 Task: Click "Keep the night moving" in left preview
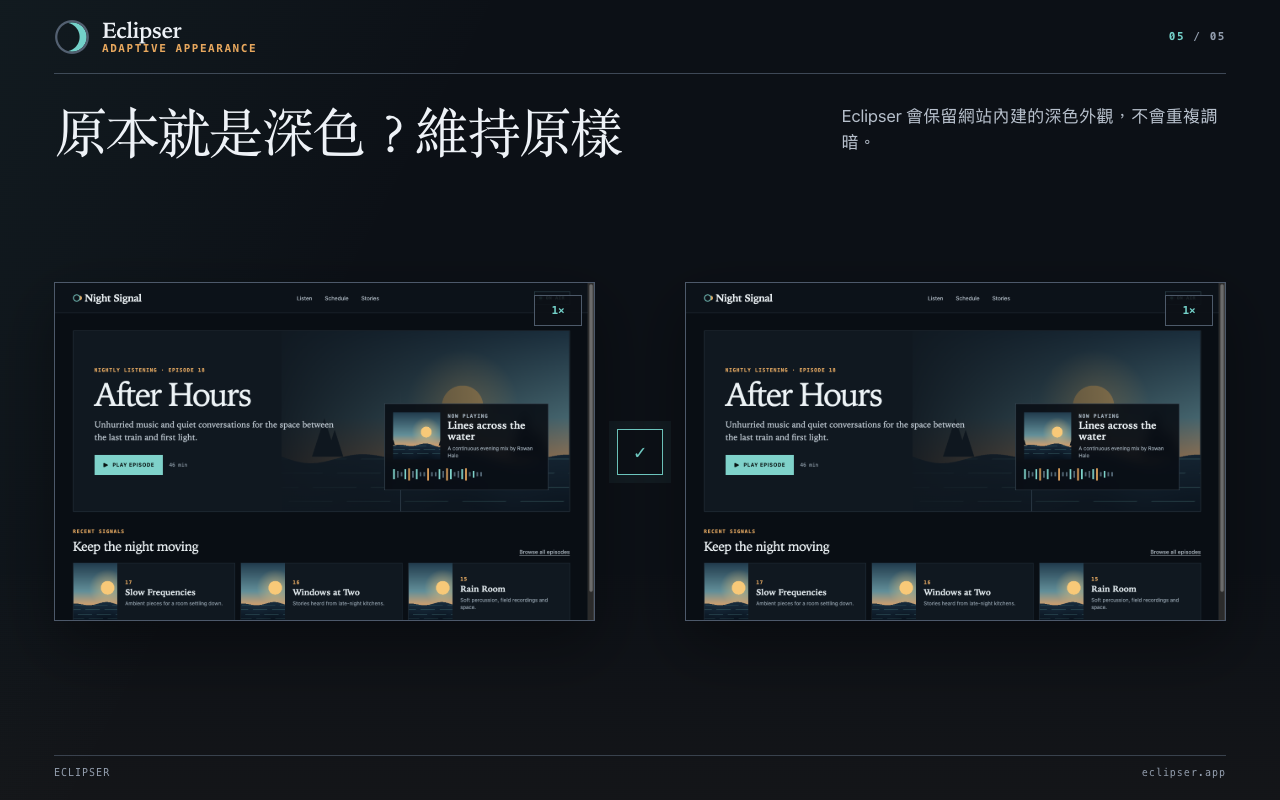tap(136, 547)
